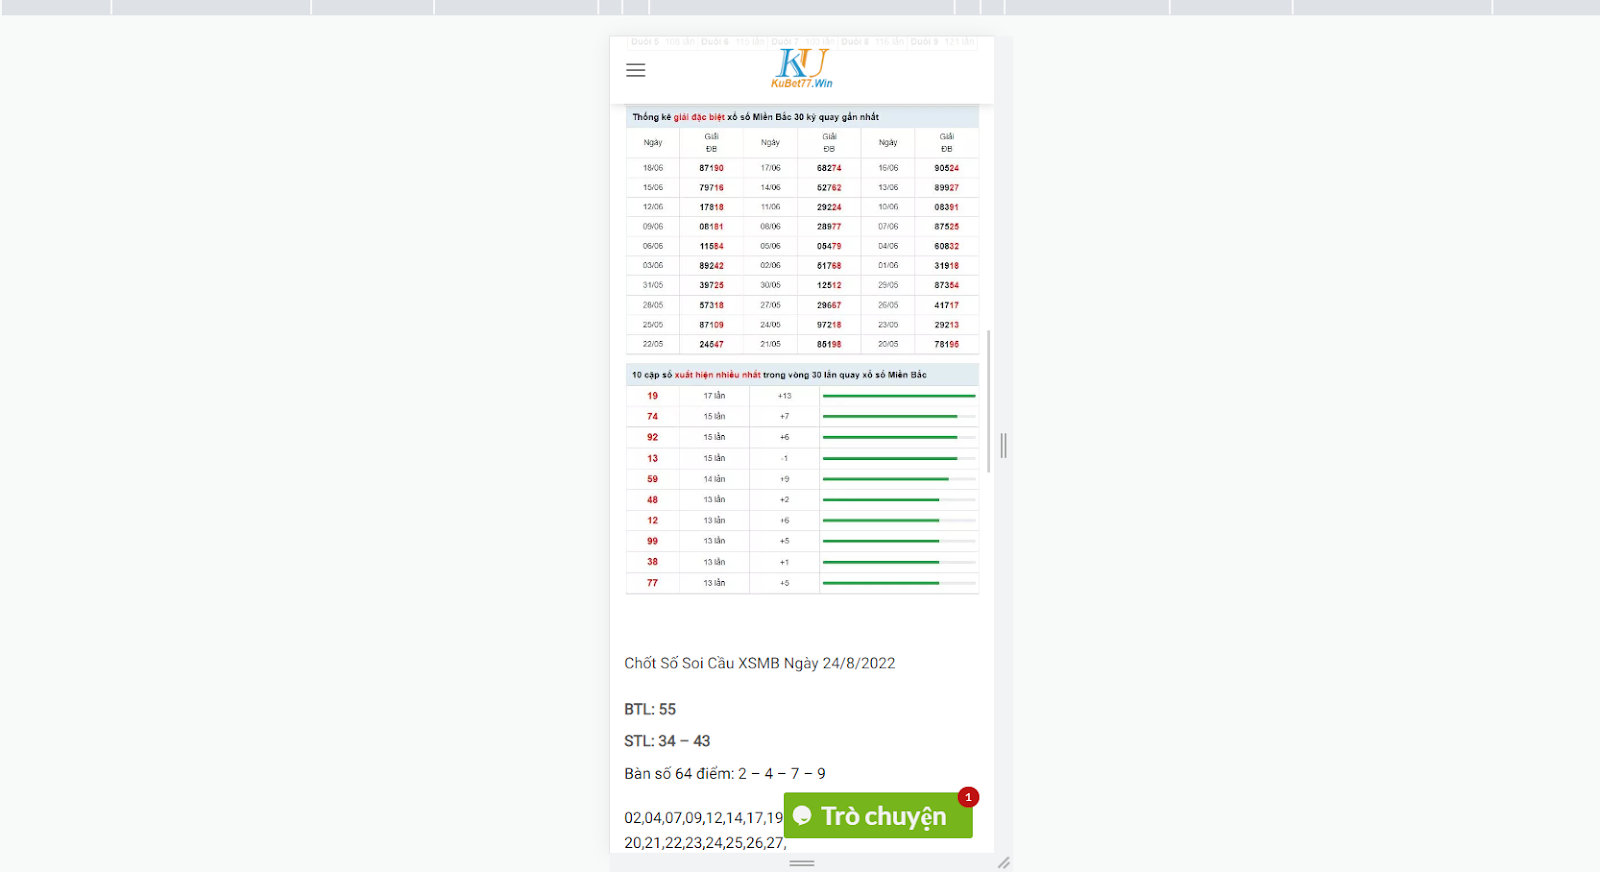Viewport: 1600px width, 872px height.
Task: Click the "BTL: 55" line
Action: point(650,709)
